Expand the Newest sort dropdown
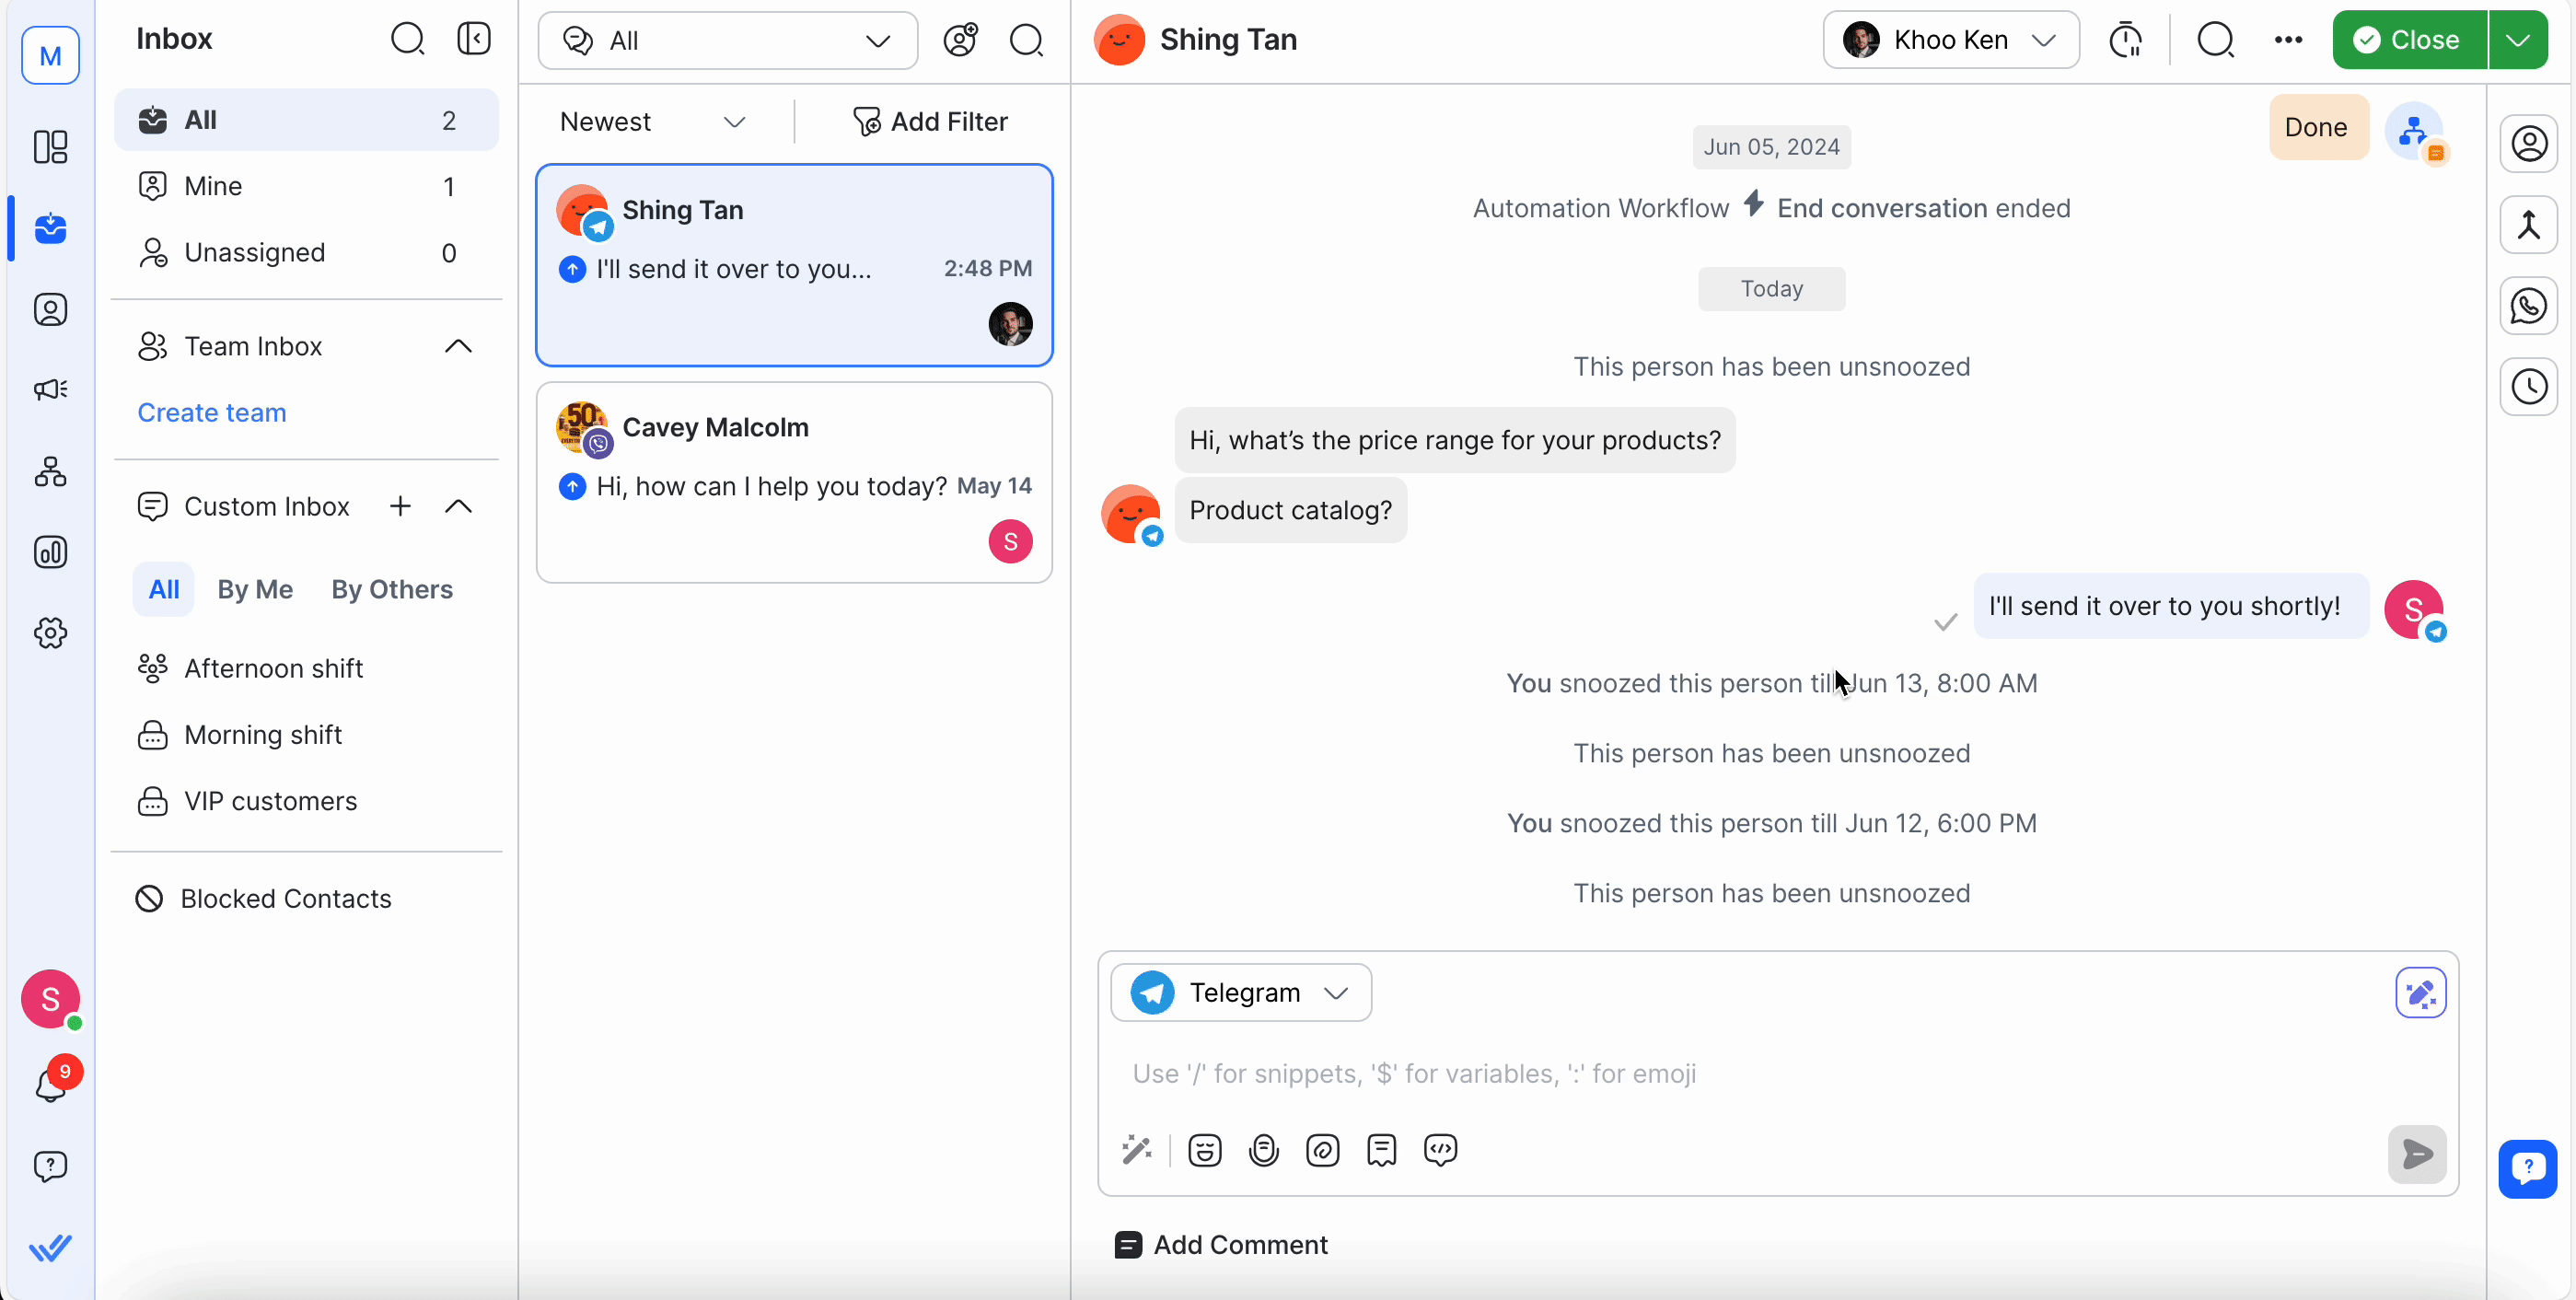The height and width of the screenshot is (1300, 2576). [652, 122]
